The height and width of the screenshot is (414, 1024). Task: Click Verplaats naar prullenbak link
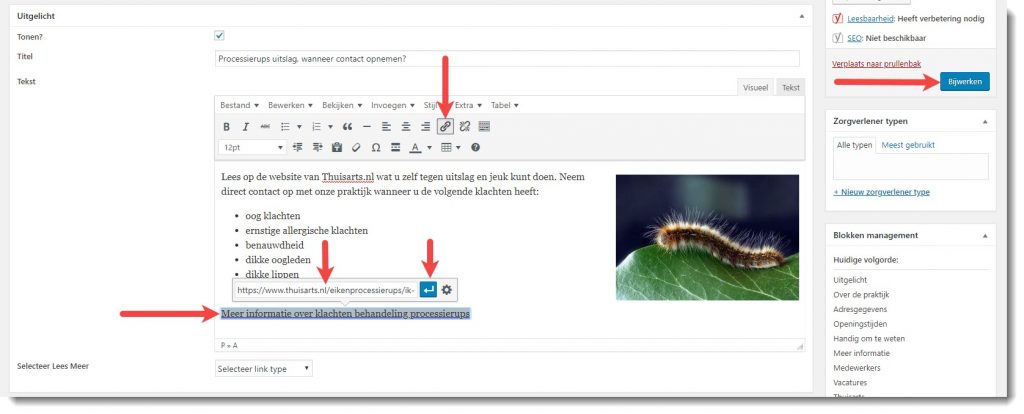pos(876,64)
